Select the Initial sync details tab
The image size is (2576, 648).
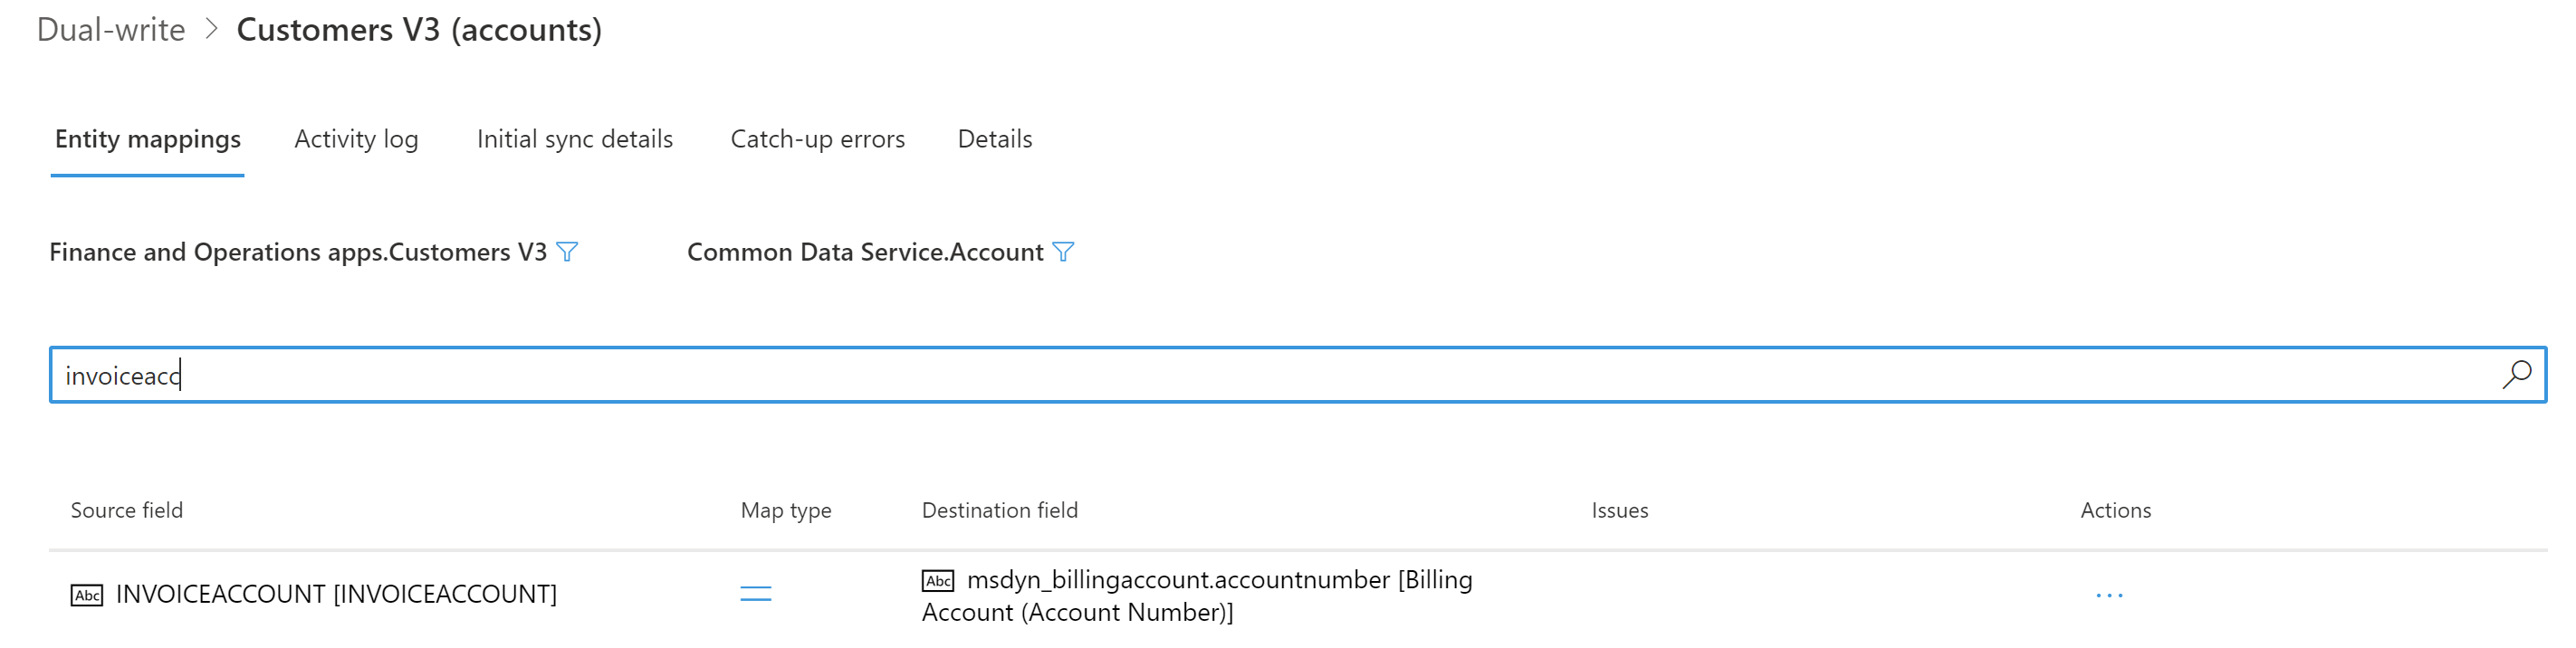[x=575, y=139]
